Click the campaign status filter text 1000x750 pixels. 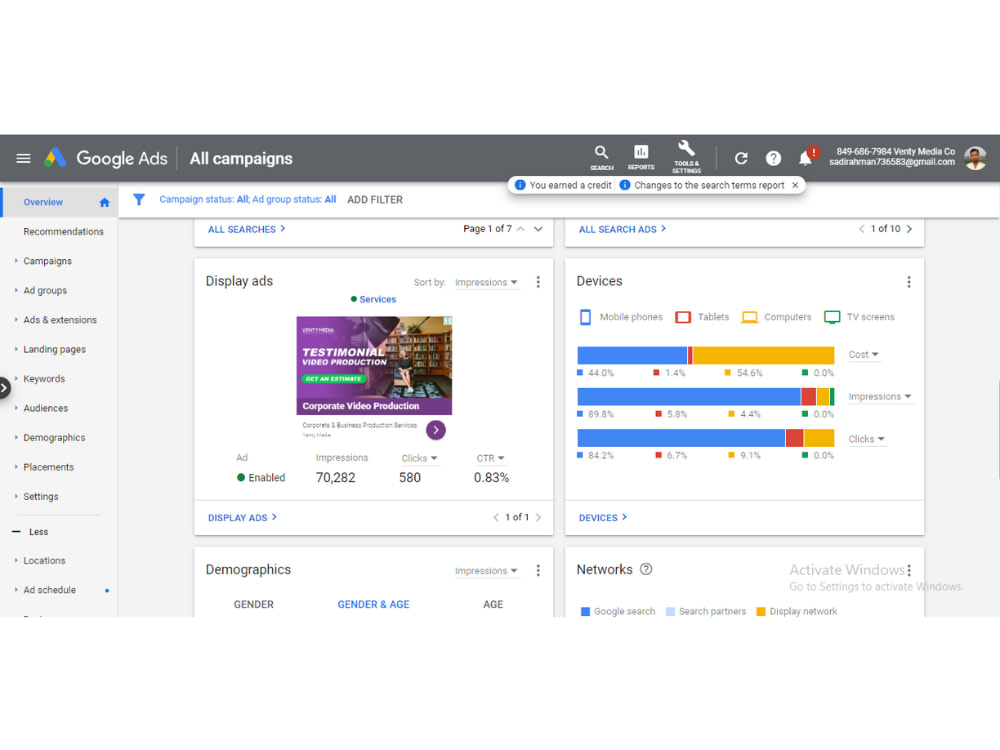coord(247,200)
